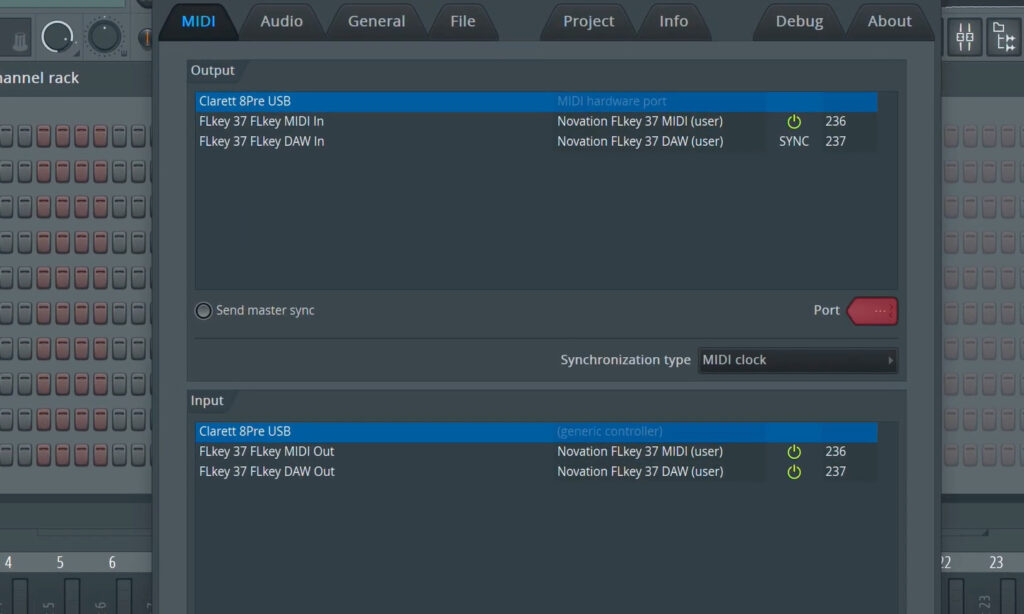Click the large round knob at top left
The image size is (1024, 614).
[x=57, y=37]
